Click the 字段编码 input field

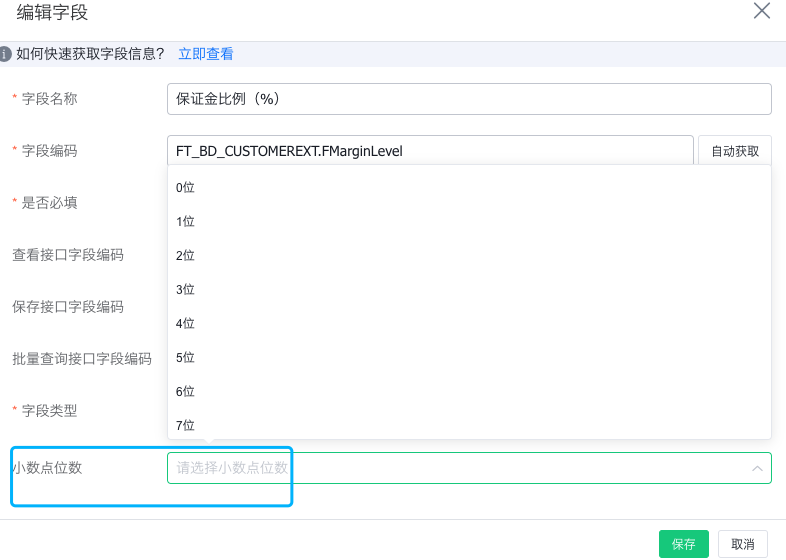click(x=430, y=150)
